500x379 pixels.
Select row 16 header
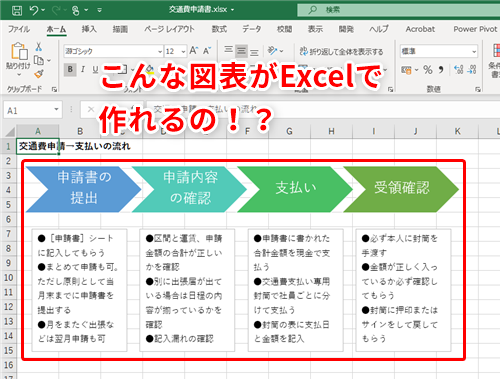(8, 365)
